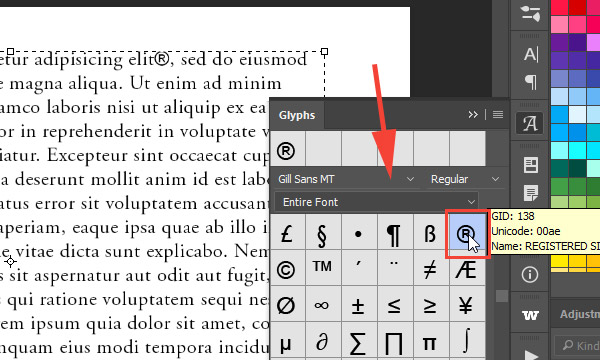Insert the pound sterling glyph
Screen dimensions: 600x360
(x=287, y=233)
